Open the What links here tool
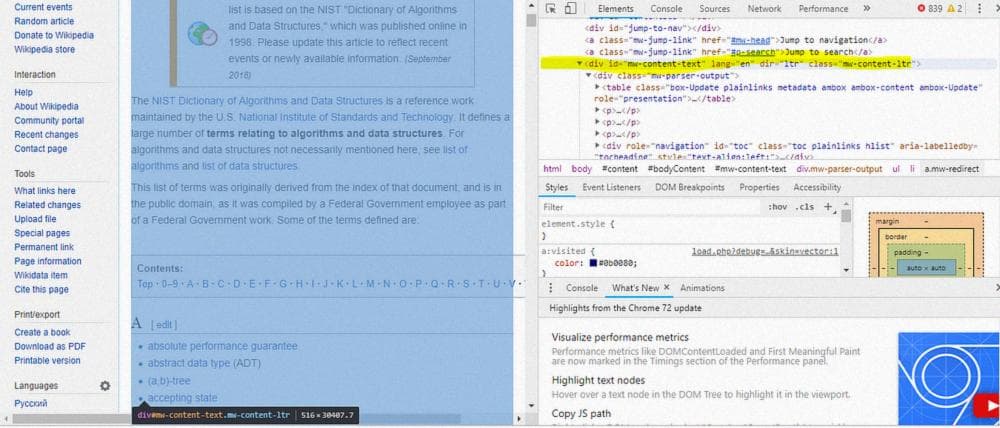1000x428 pixels. [x=45, y=191]
